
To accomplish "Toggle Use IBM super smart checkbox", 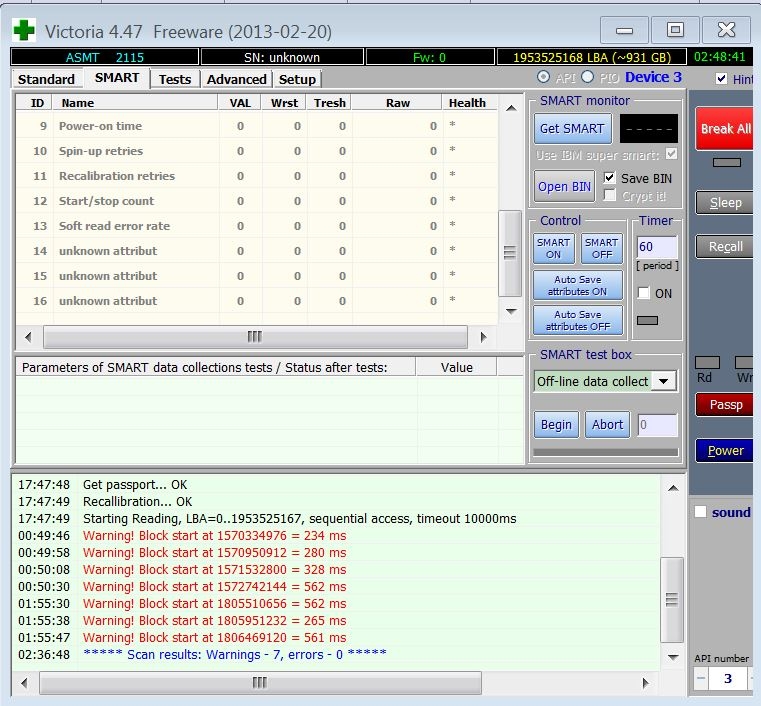I will click(x=671, y=154).
